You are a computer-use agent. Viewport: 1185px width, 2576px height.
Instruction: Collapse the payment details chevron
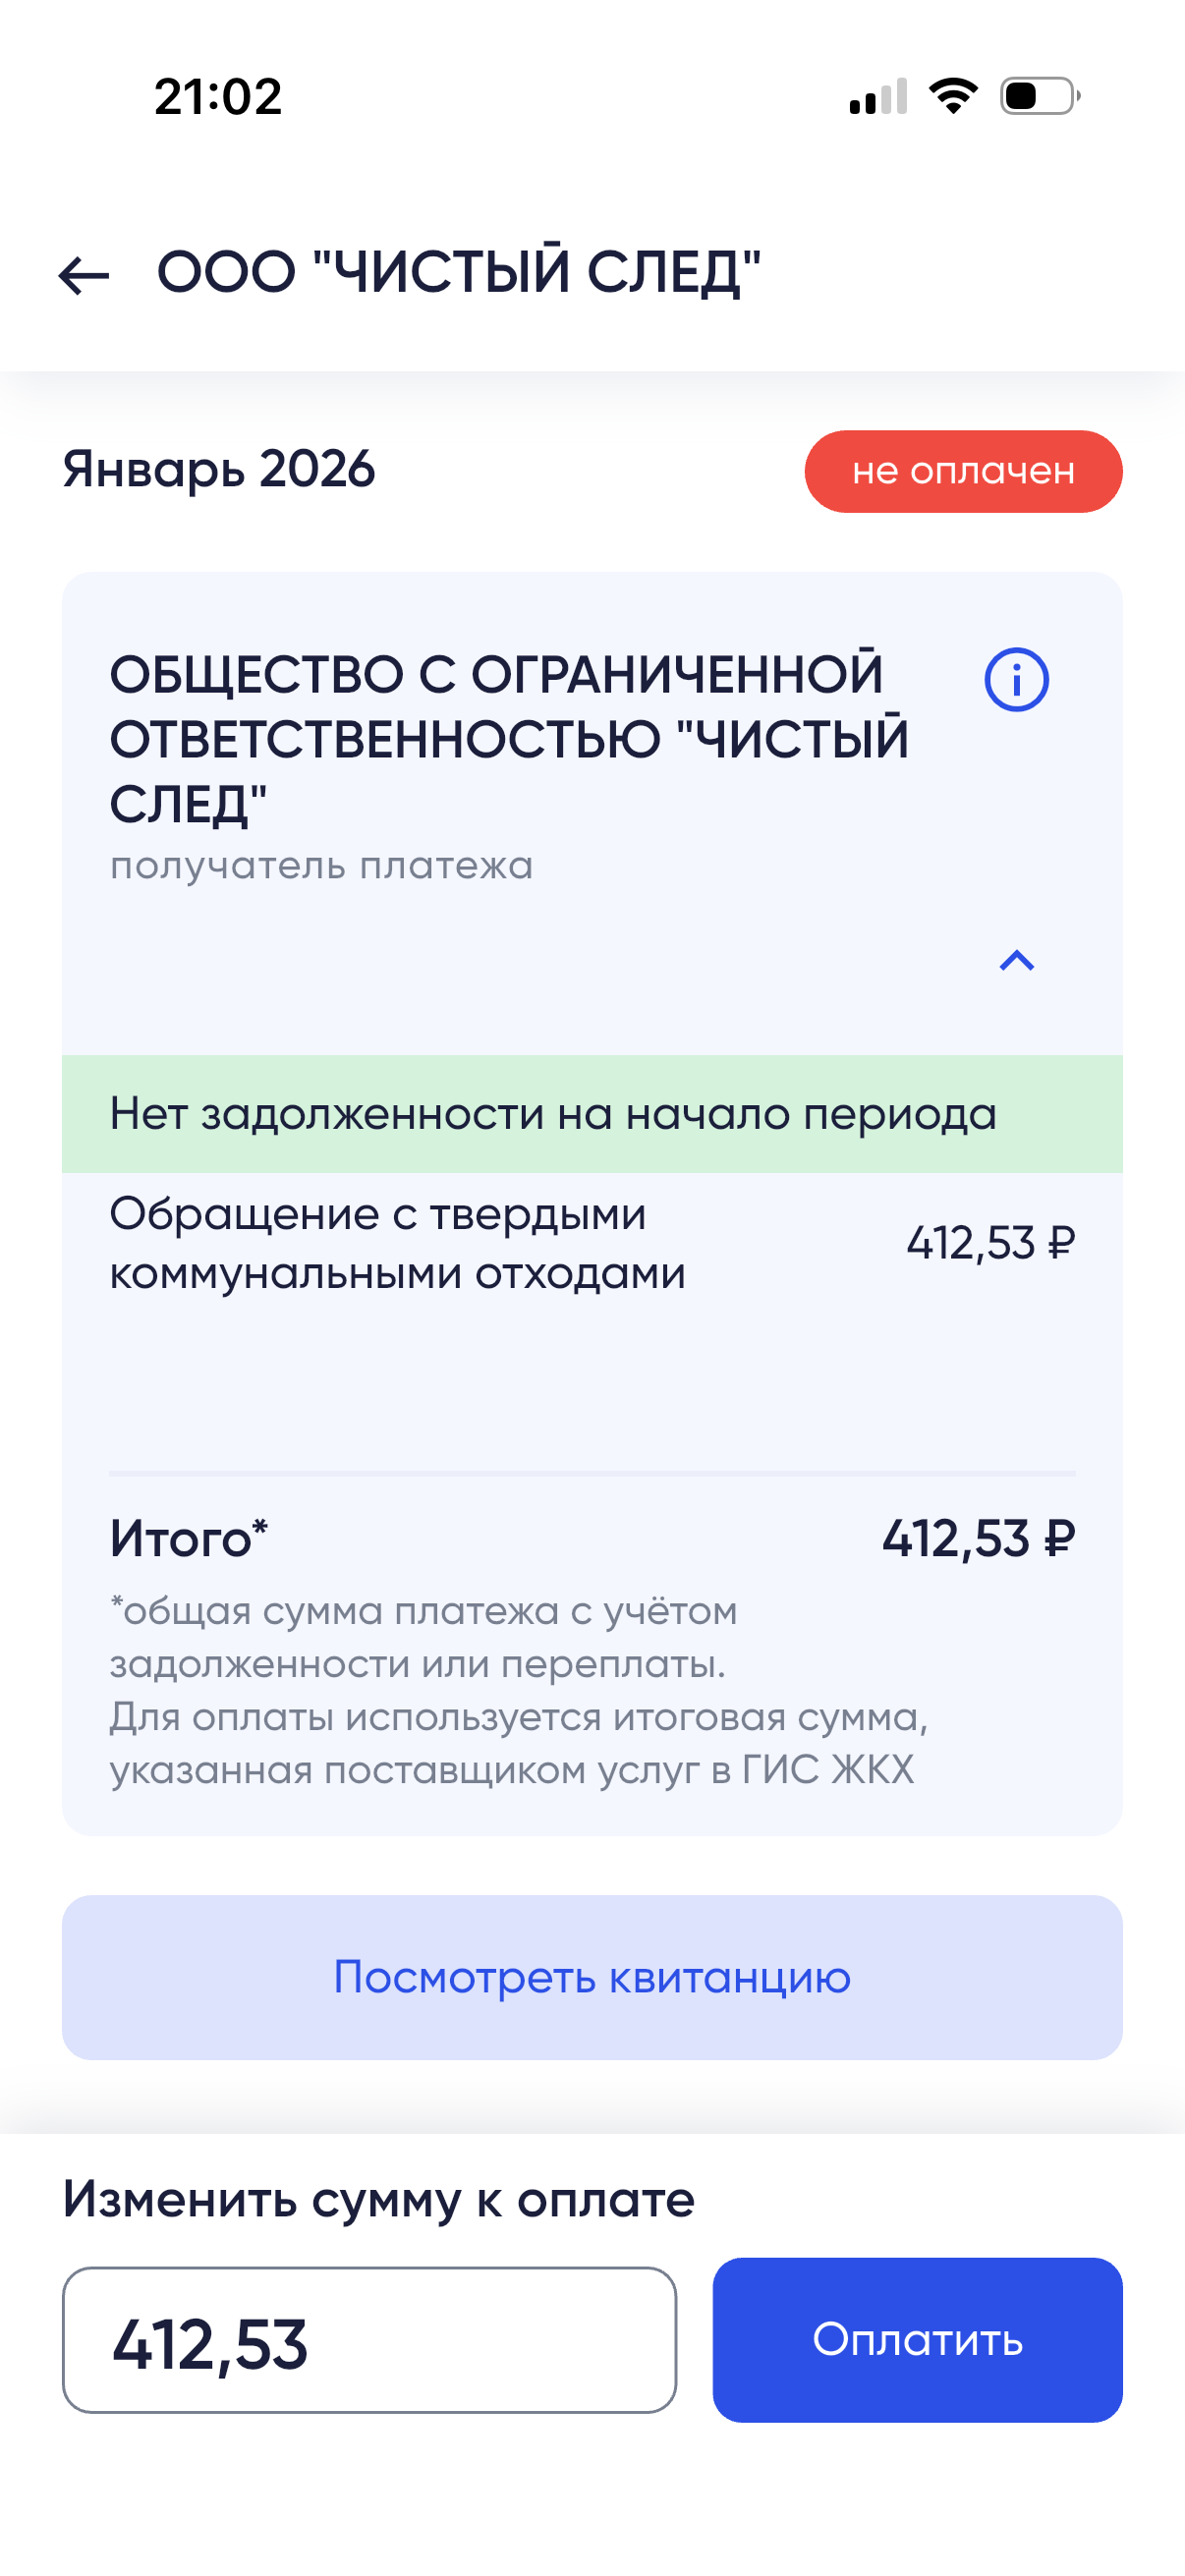click(1016, 961)
